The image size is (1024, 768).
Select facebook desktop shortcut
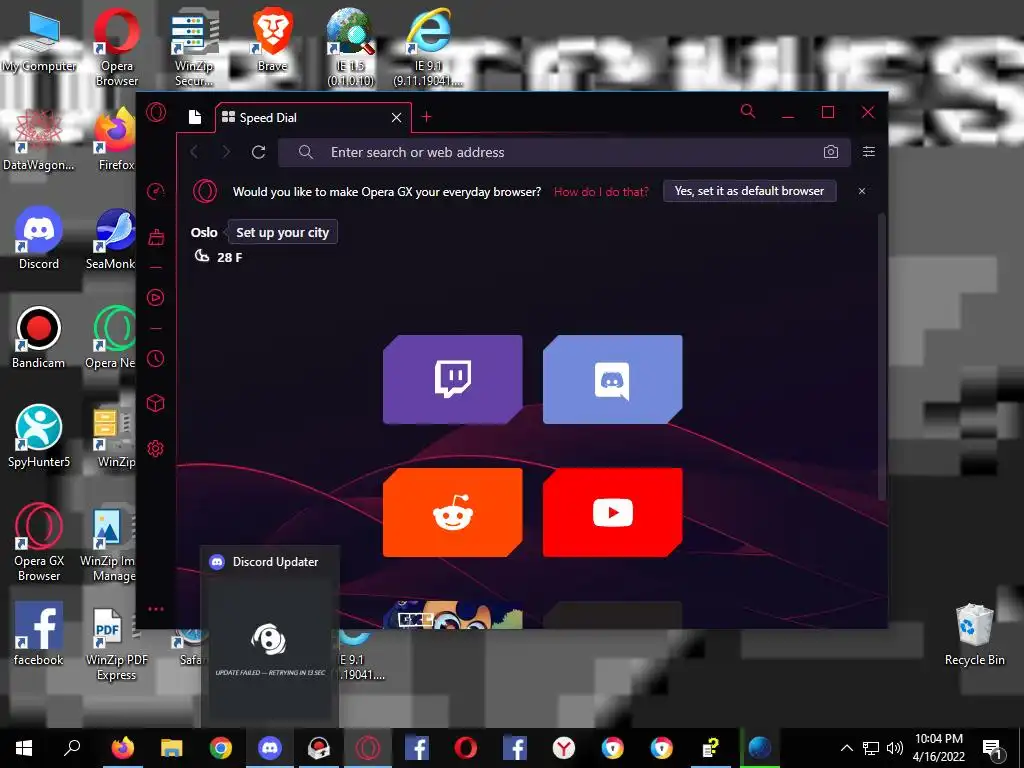[39, 633]
